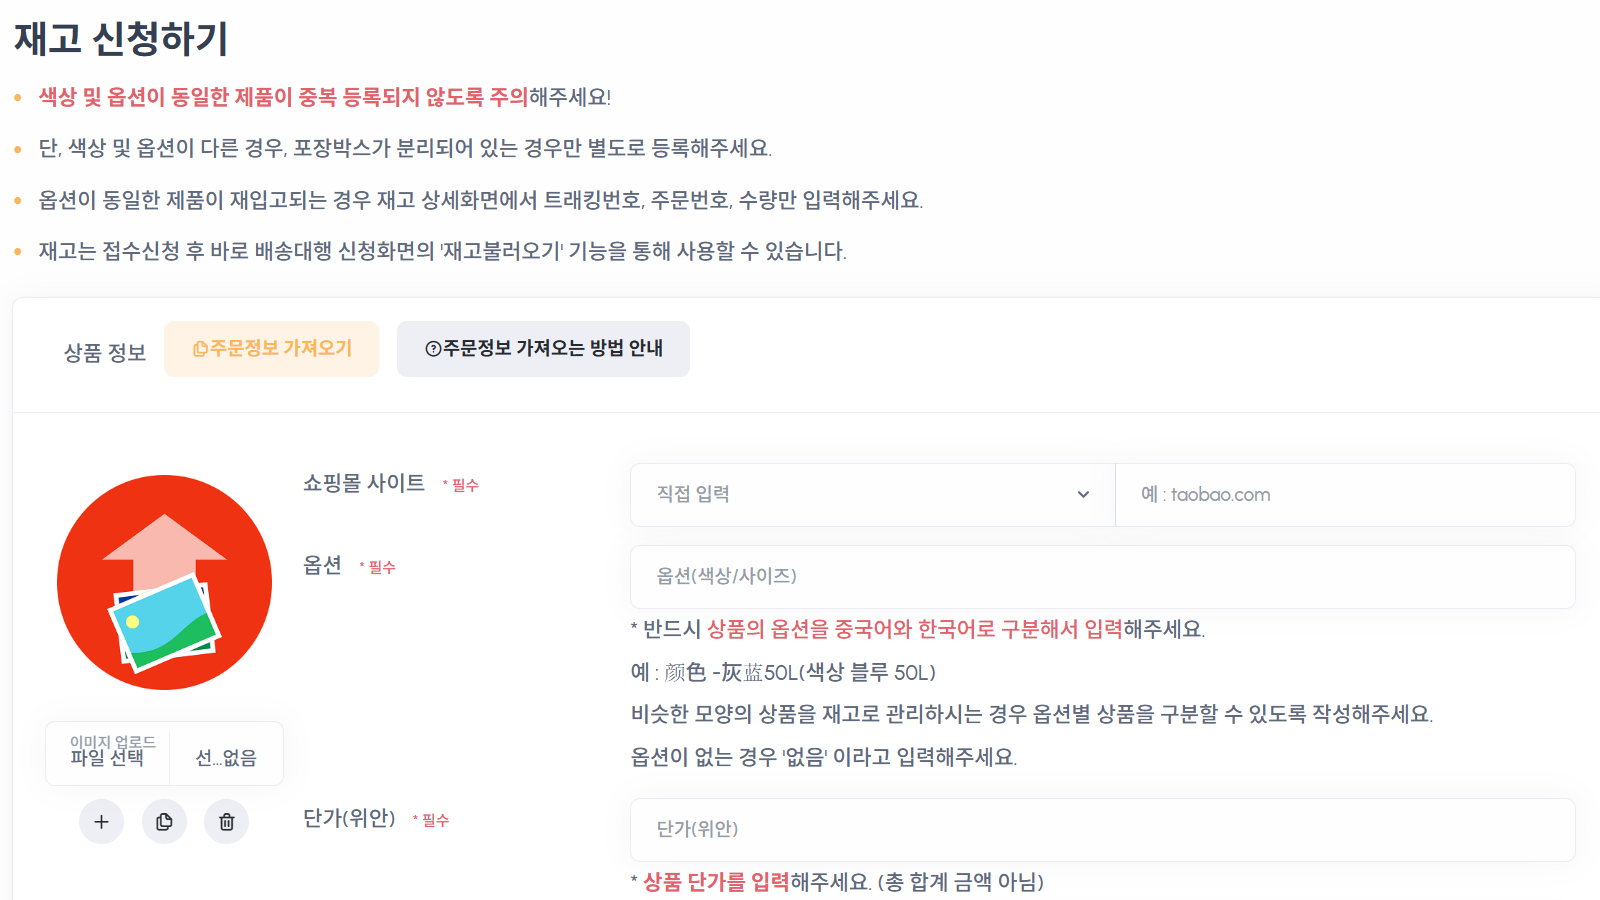1600x900 pixels.
Task: Click the chevron on the site selector
Action: (x=1083, y=494)
